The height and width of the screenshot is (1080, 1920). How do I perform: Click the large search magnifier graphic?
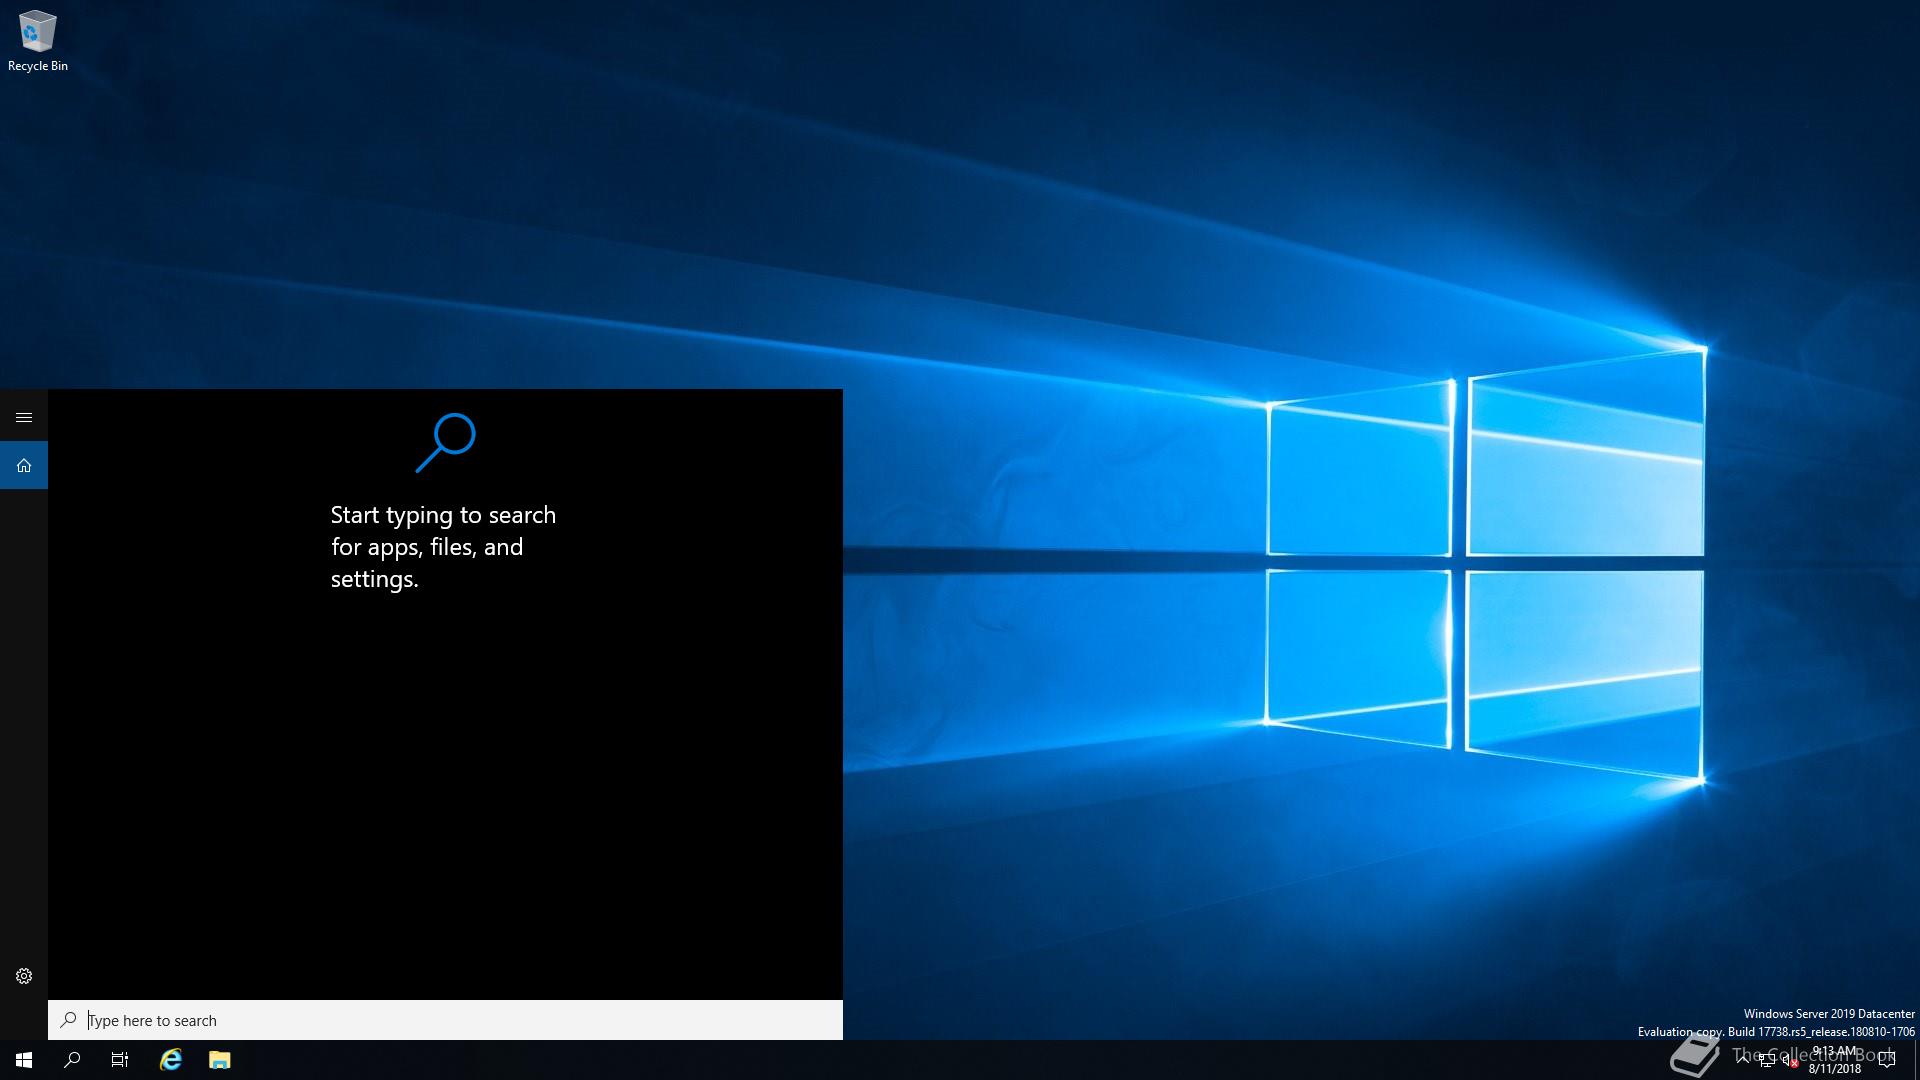tap(446, 442)
